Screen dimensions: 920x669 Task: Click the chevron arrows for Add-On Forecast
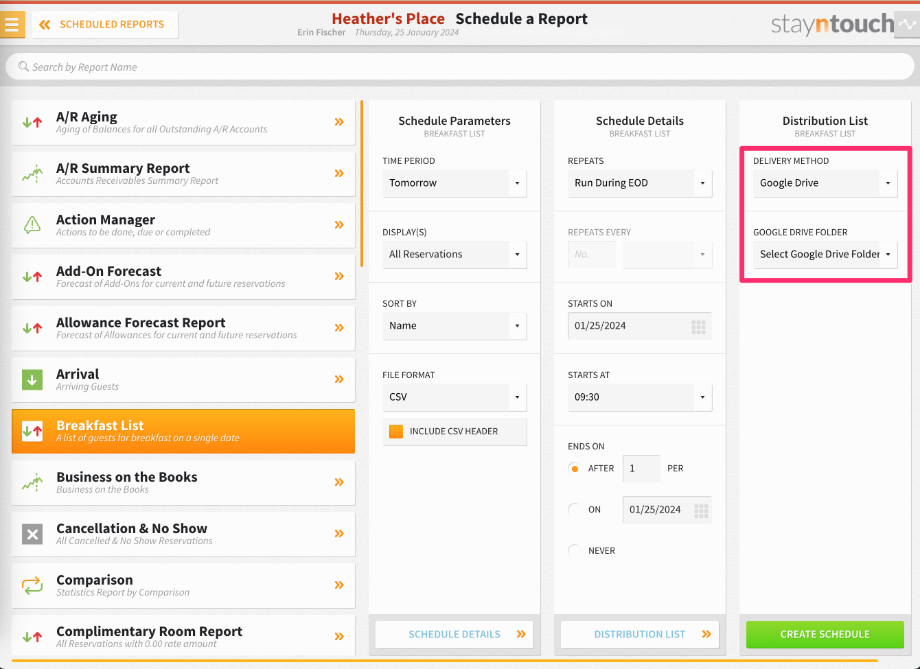339,276
